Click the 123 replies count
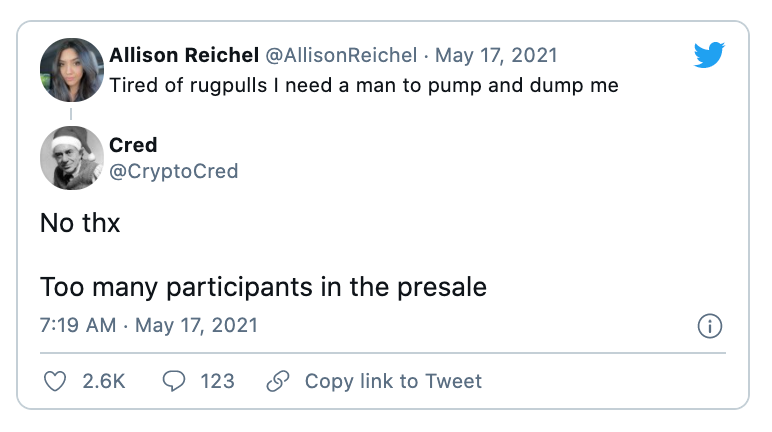Image resolution: width=772 pixels, height=432 pixels. [216, 381]
